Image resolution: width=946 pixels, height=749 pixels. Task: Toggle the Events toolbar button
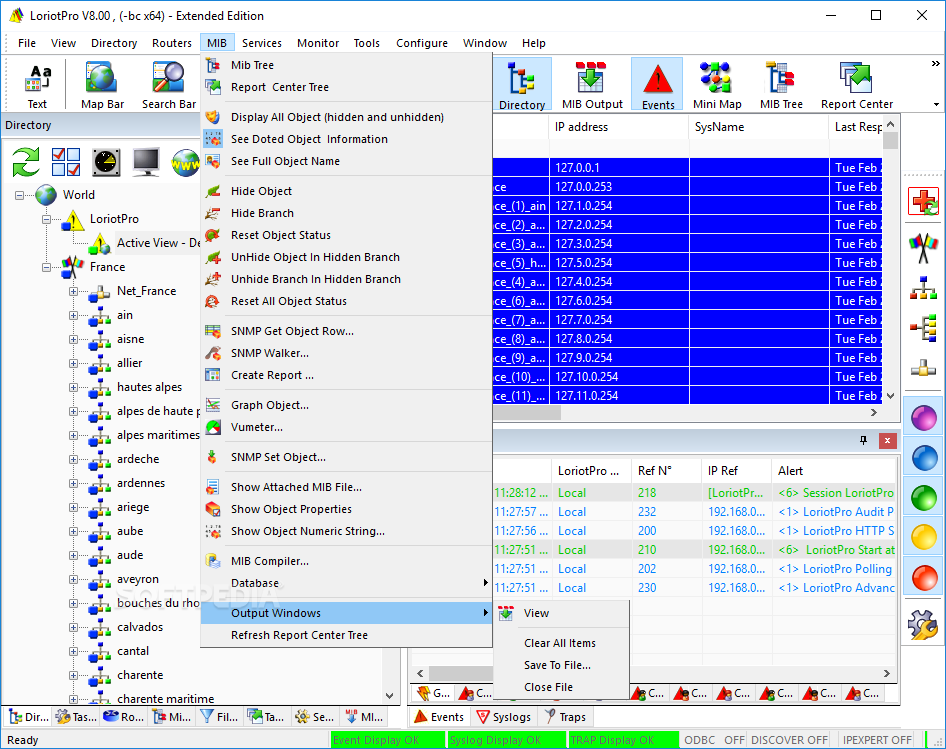click(658, 85)
